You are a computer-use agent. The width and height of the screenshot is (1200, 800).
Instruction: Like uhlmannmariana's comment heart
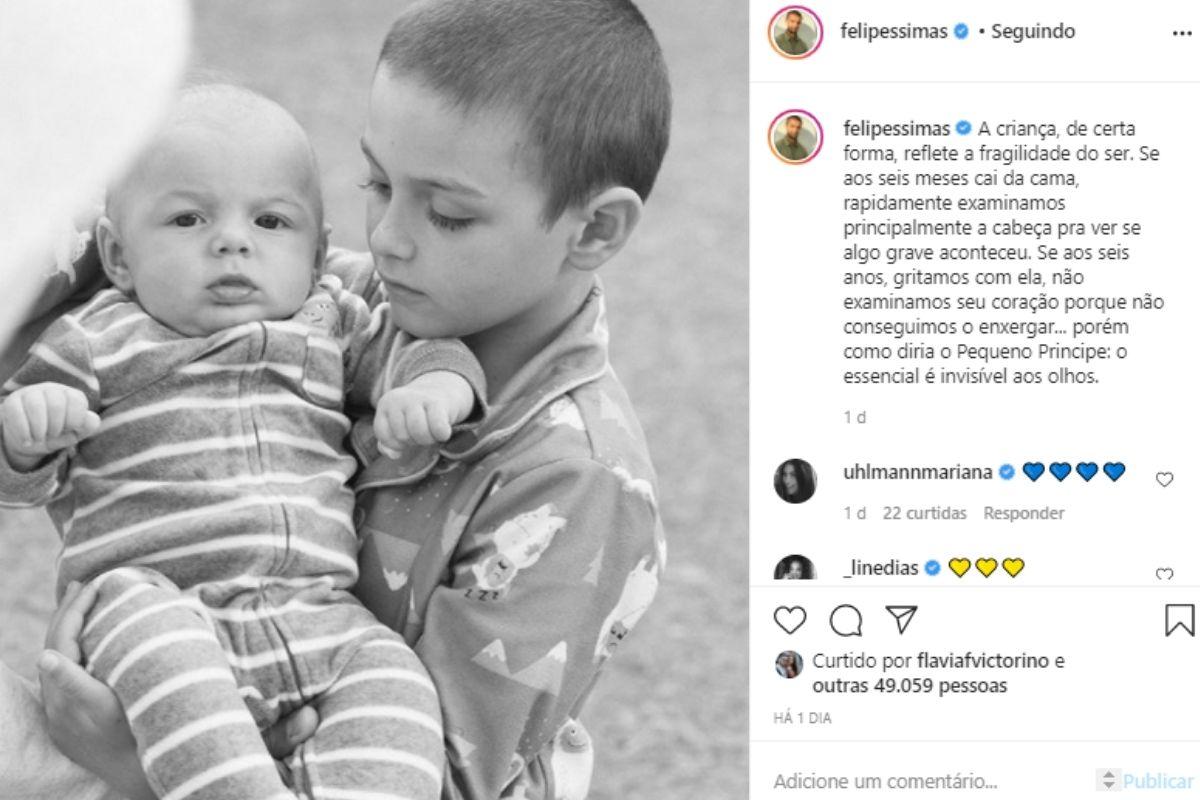[x=1164, y=480]
